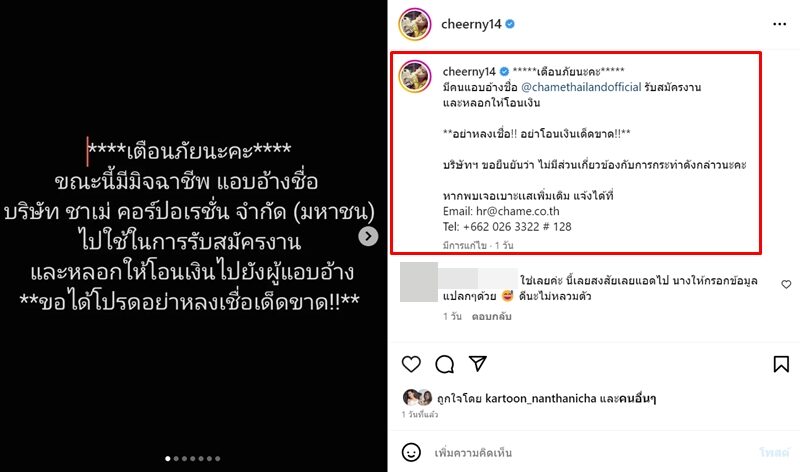This screenshot has width=800, height=472.
Task: Open @chamethailandofficial mention link
Action: (x=581, y=87)
